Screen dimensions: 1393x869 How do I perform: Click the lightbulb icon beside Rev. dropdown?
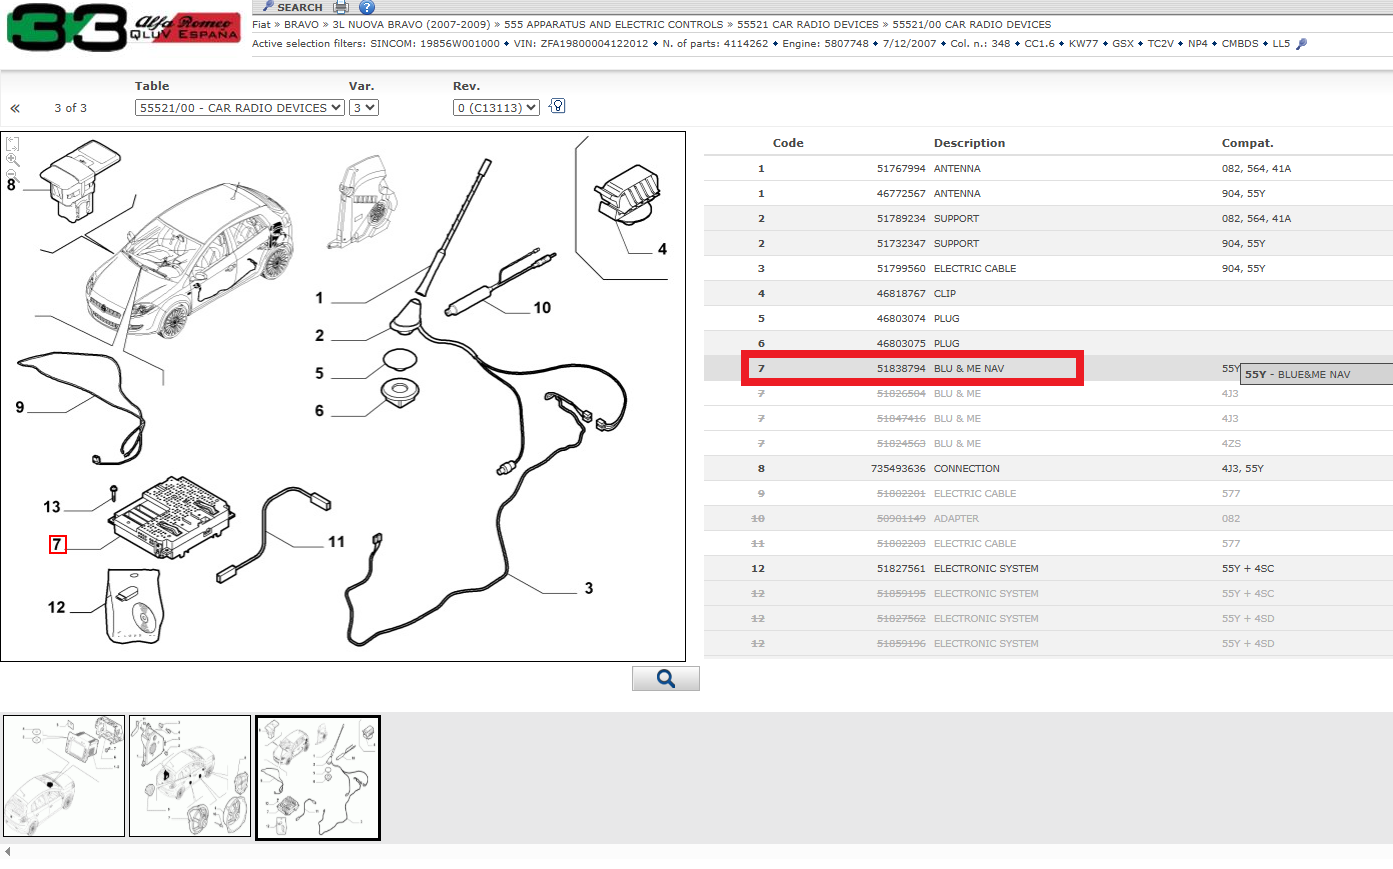558,106
